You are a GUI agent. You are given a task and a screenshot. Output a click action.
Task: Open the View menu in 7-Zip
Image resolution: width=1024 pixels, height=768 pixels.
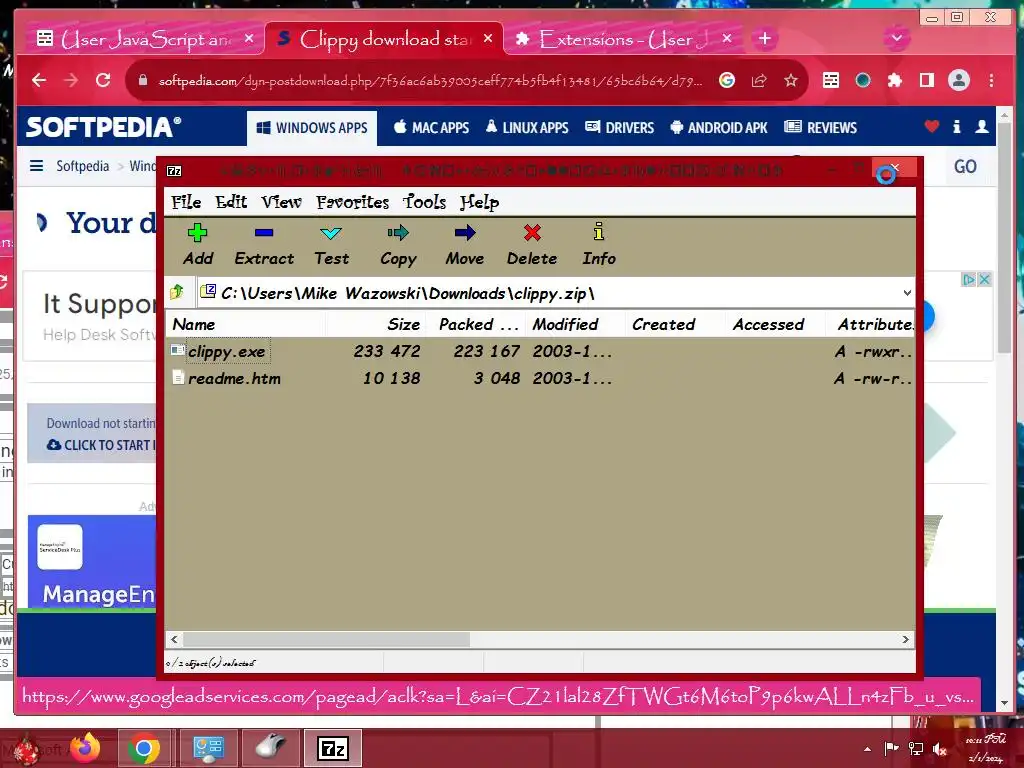tap(281, 202)
